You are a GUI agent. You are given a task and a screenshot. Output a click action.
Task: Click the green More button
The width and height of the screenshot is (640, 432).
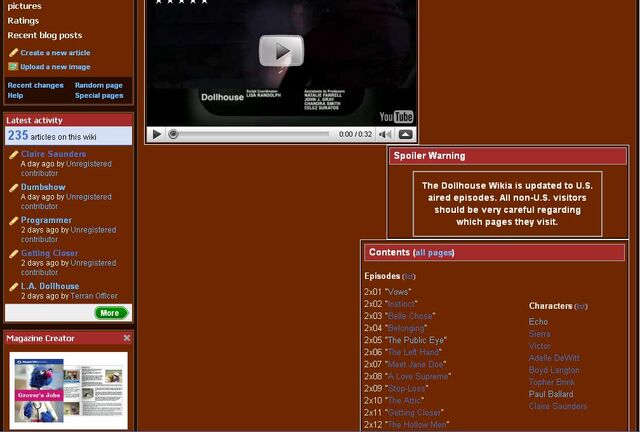coord(111,313)
